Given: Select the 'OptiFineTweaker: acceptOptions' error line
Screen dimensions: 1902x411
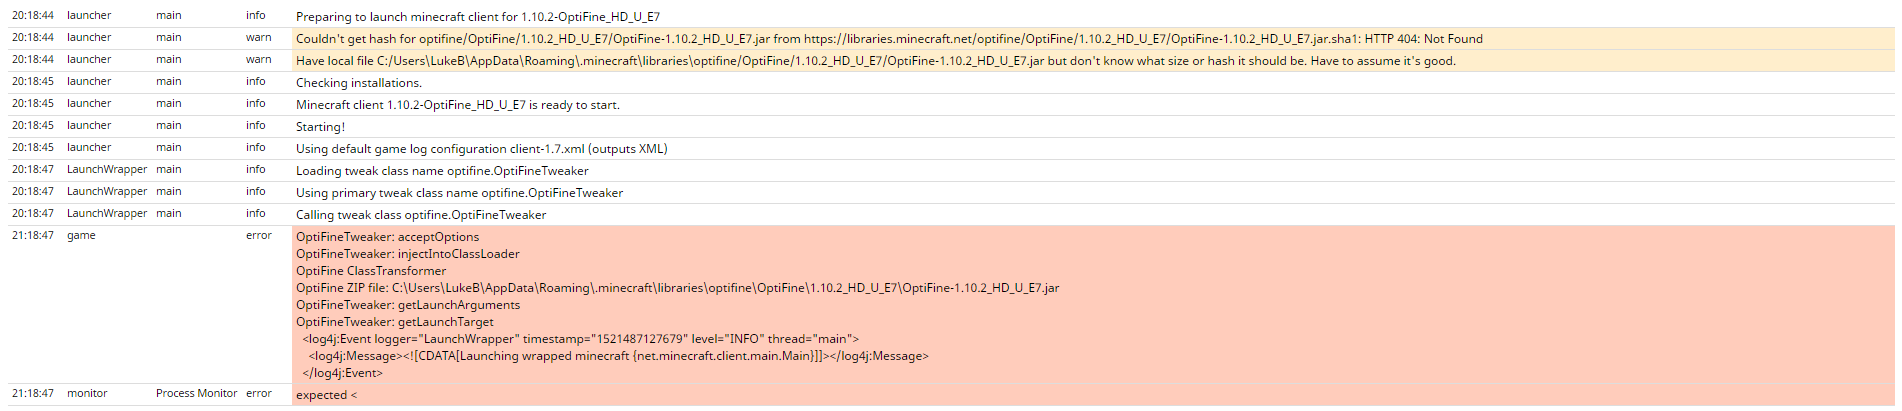Looking at the screenshot, I should (387, 237).
